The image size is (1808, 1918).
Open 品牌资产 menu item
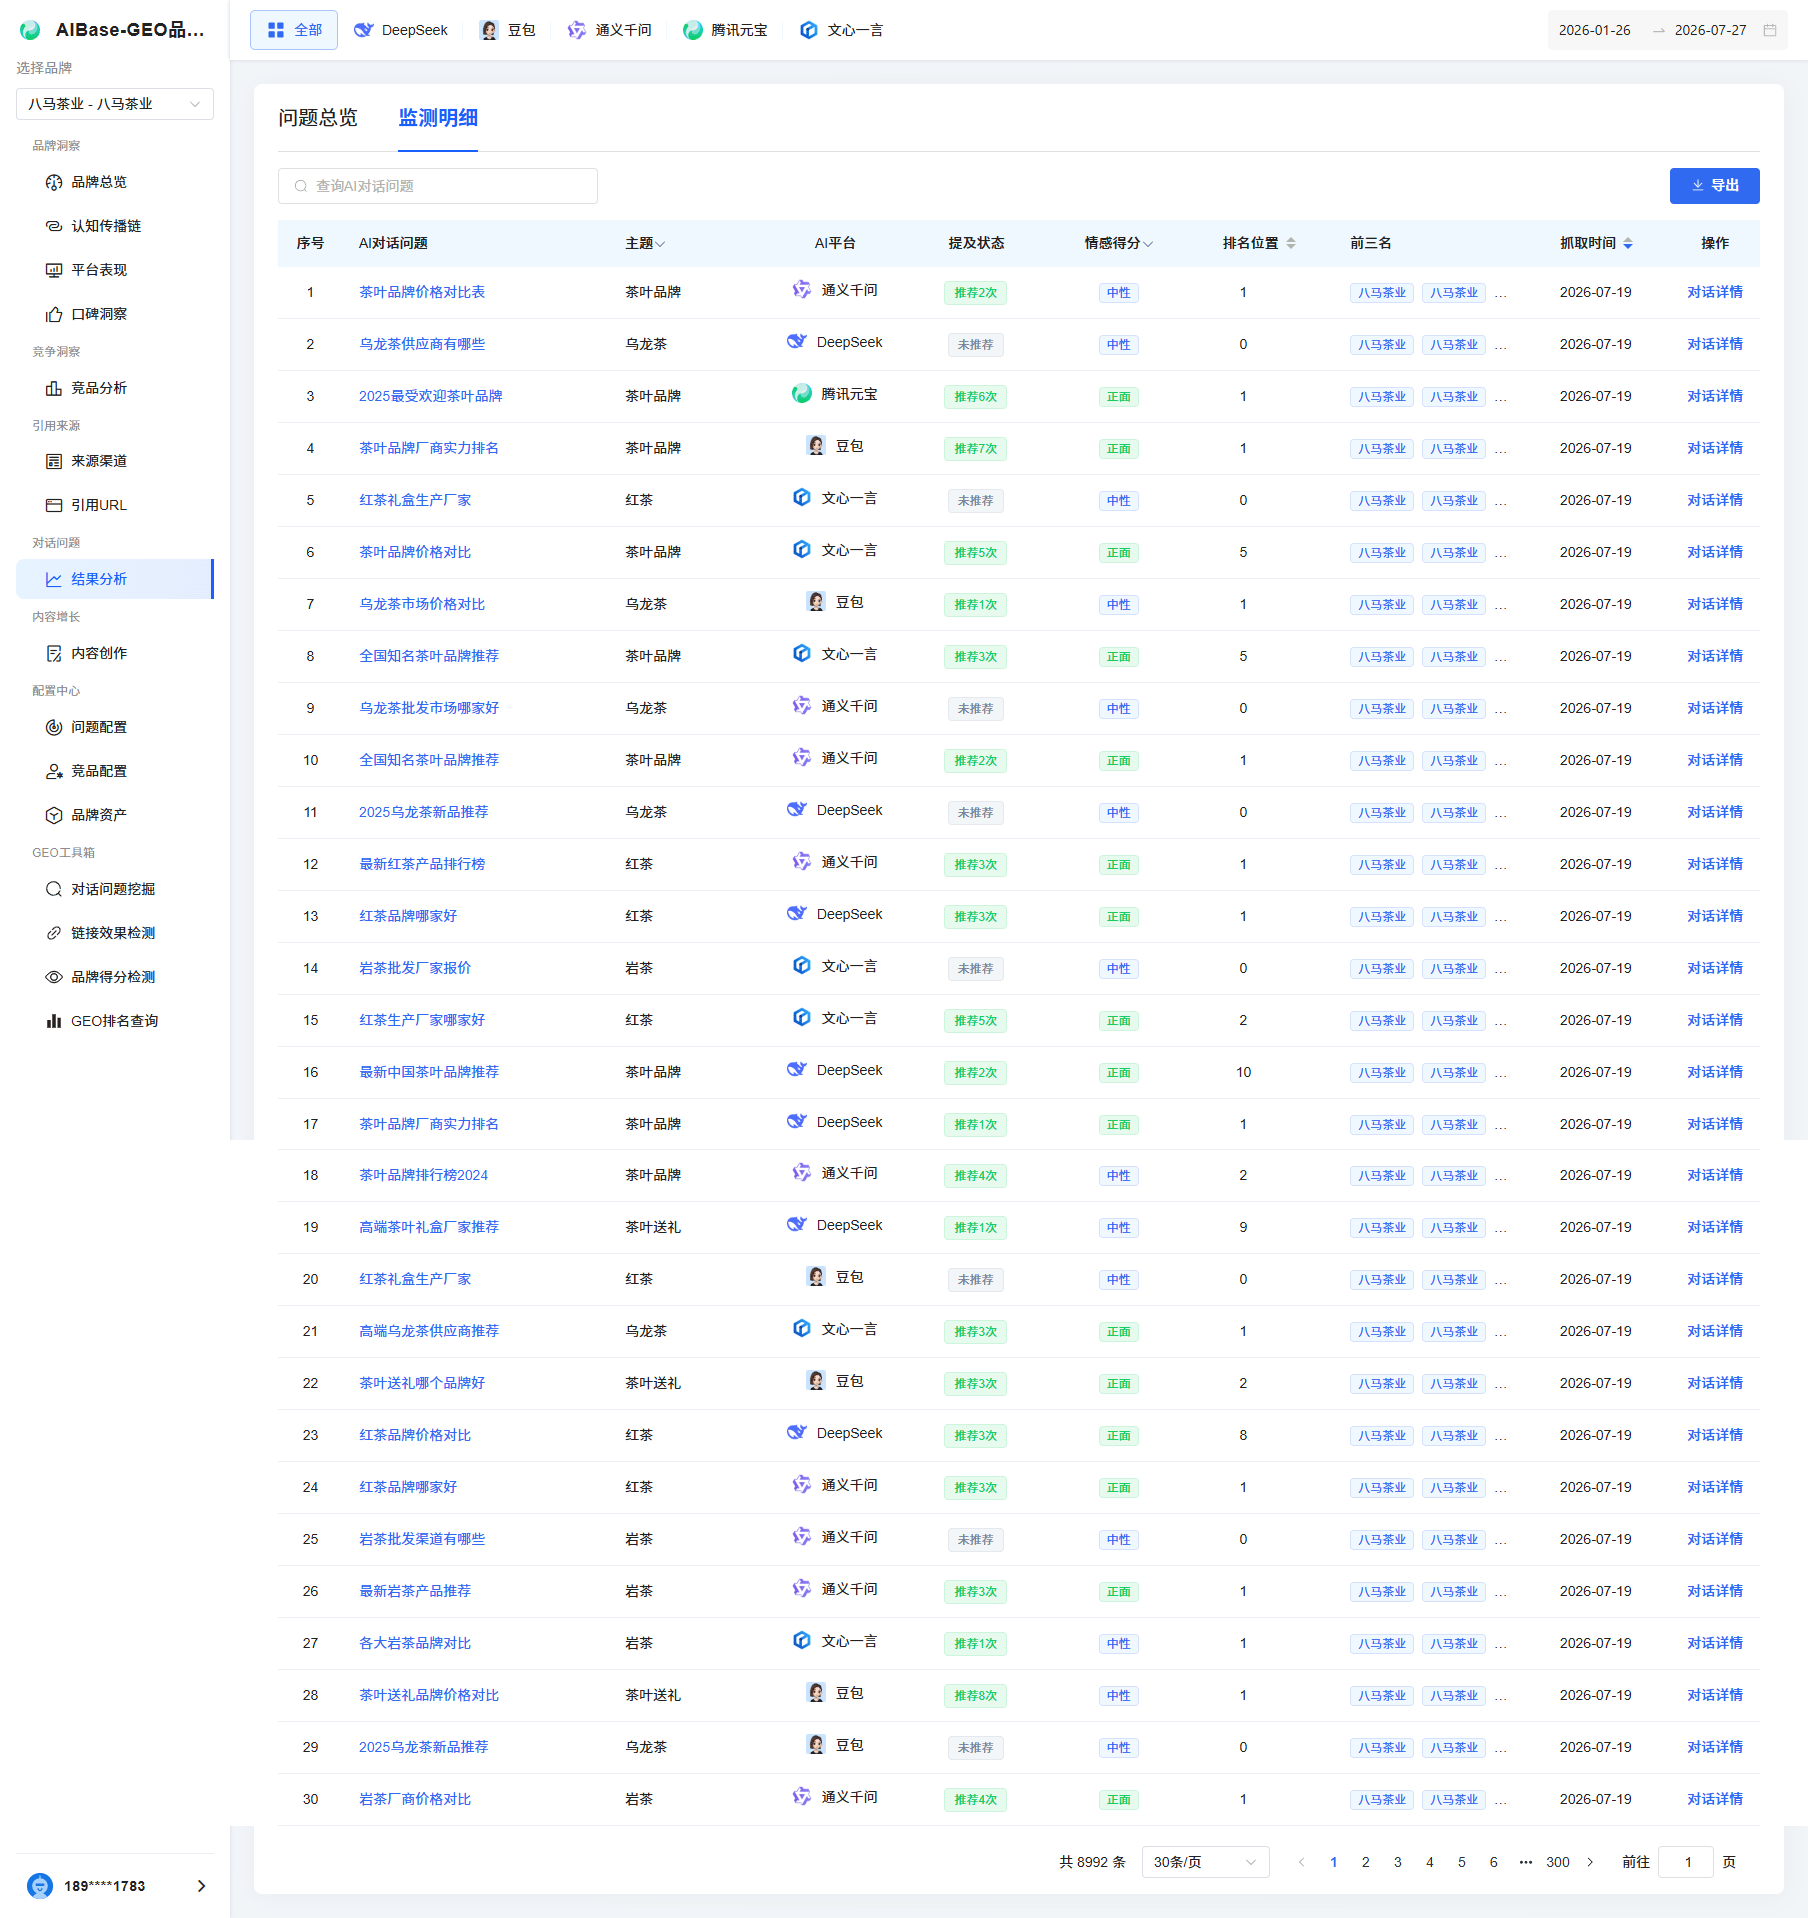(115, 815)
